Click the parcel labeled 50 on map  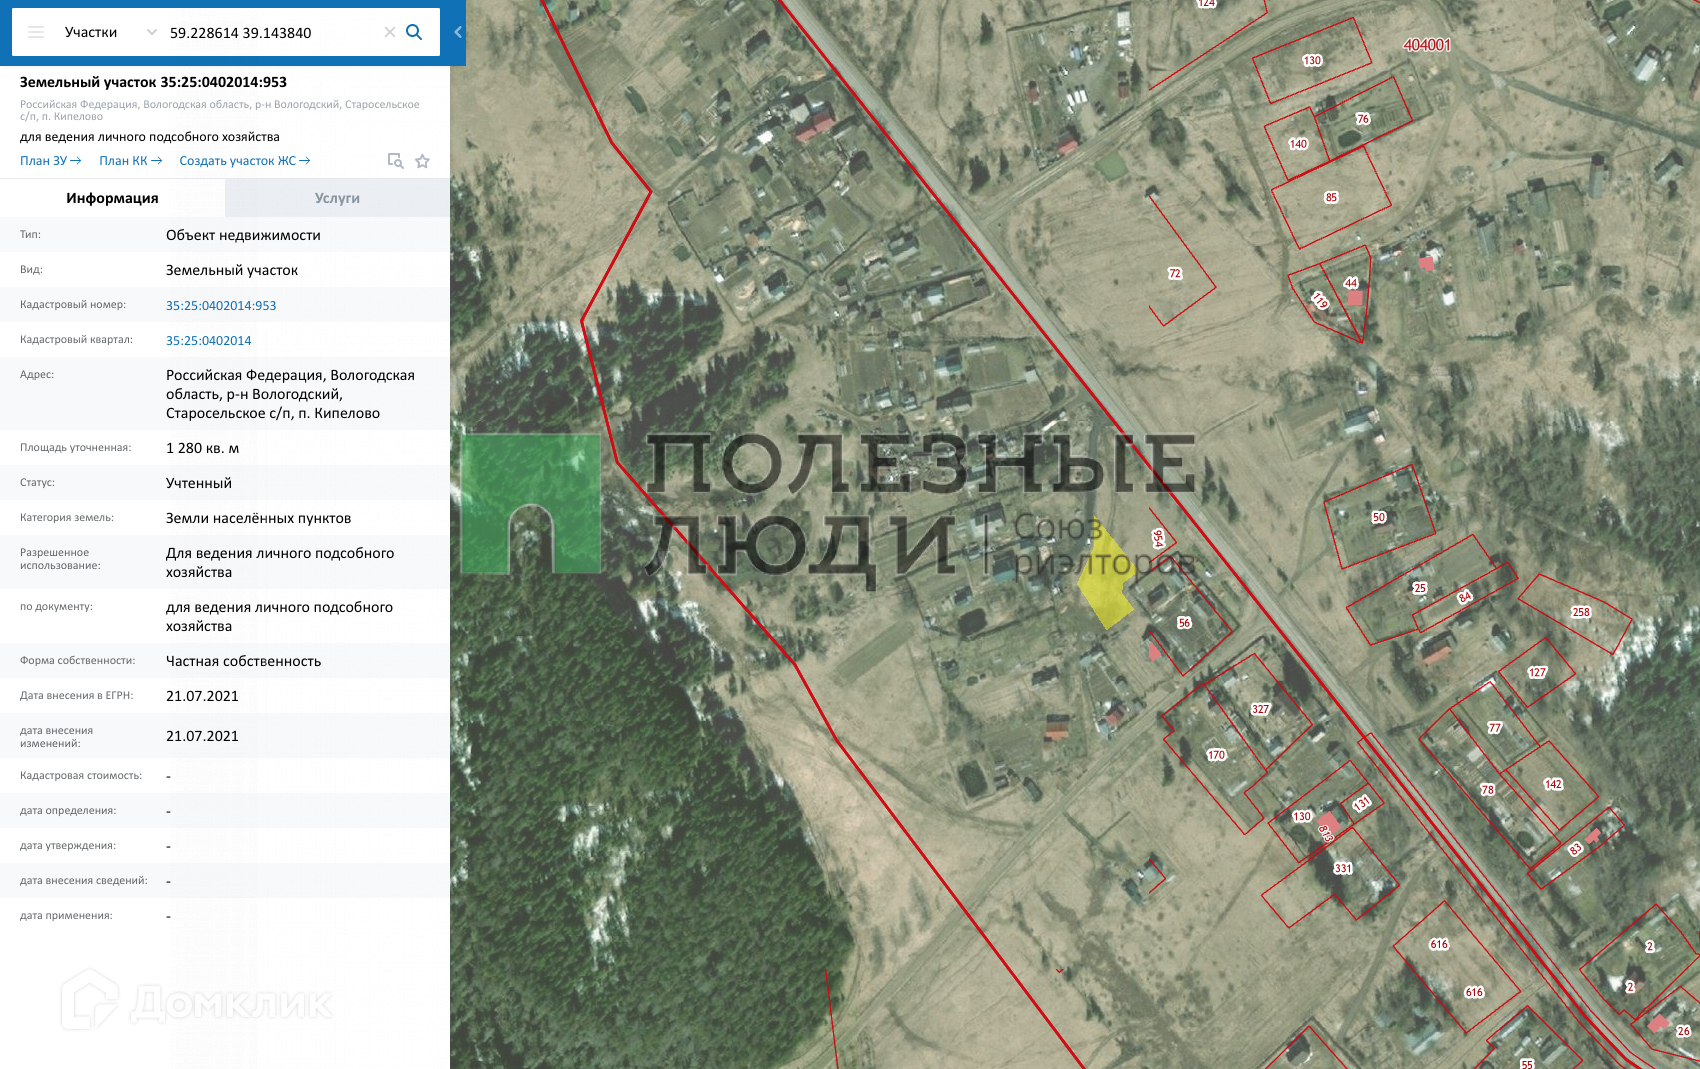(x=1379, y=517)
